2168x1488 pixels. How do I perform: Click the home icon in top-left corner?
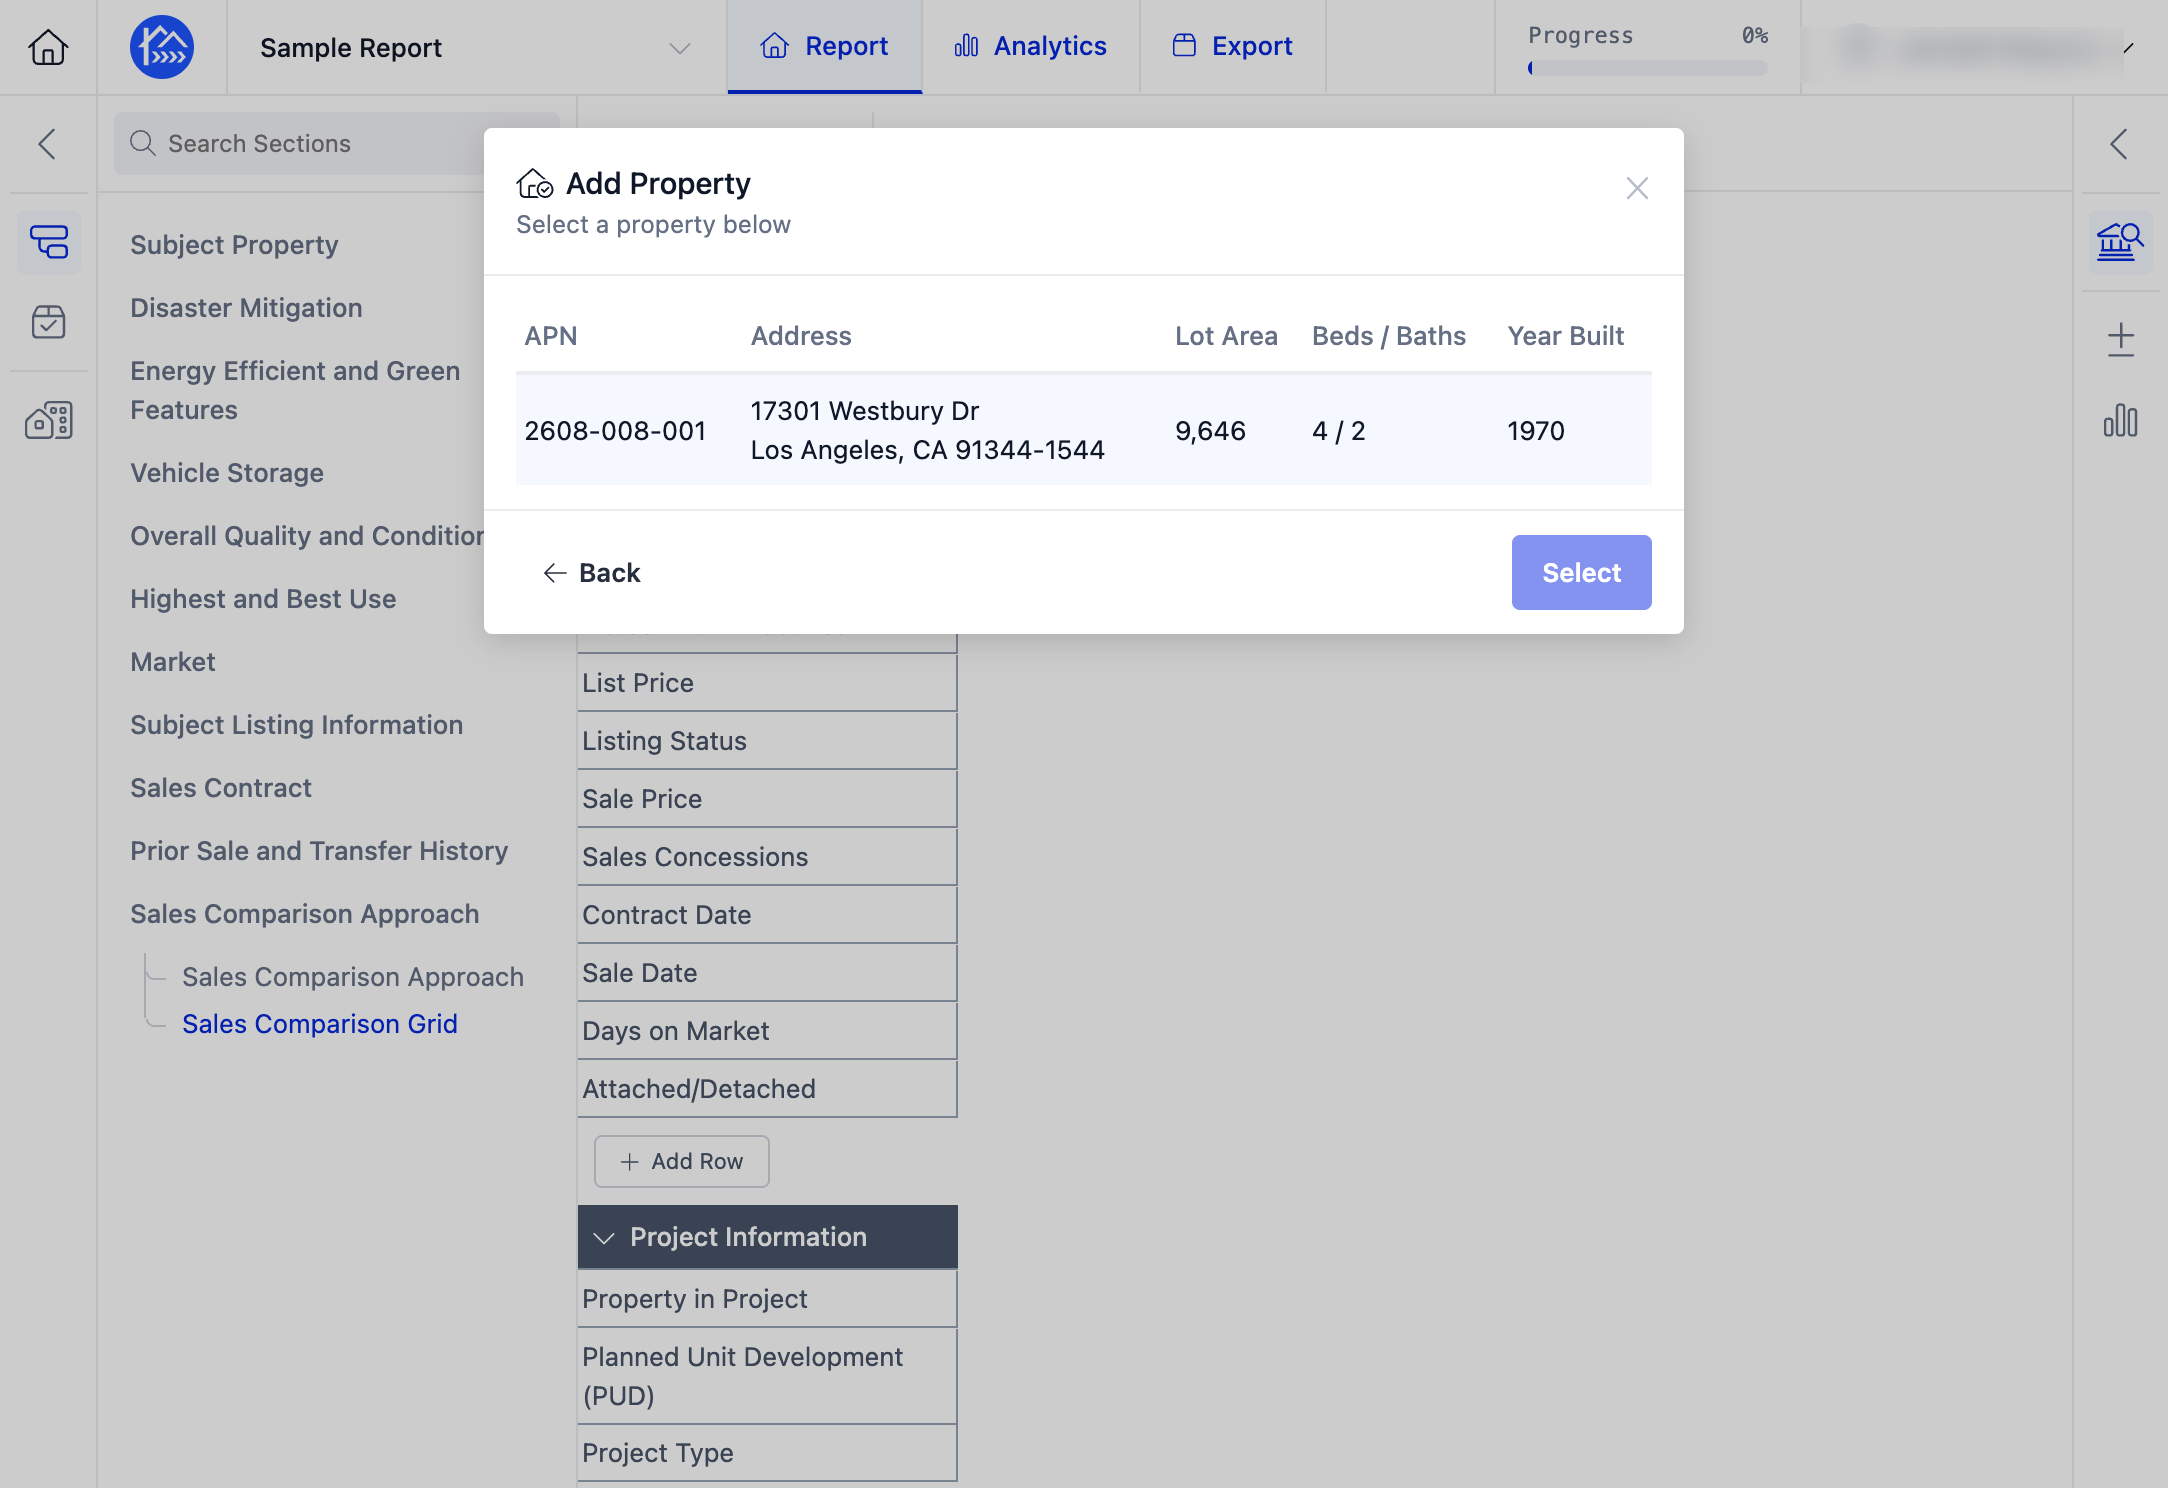(48, 47)
